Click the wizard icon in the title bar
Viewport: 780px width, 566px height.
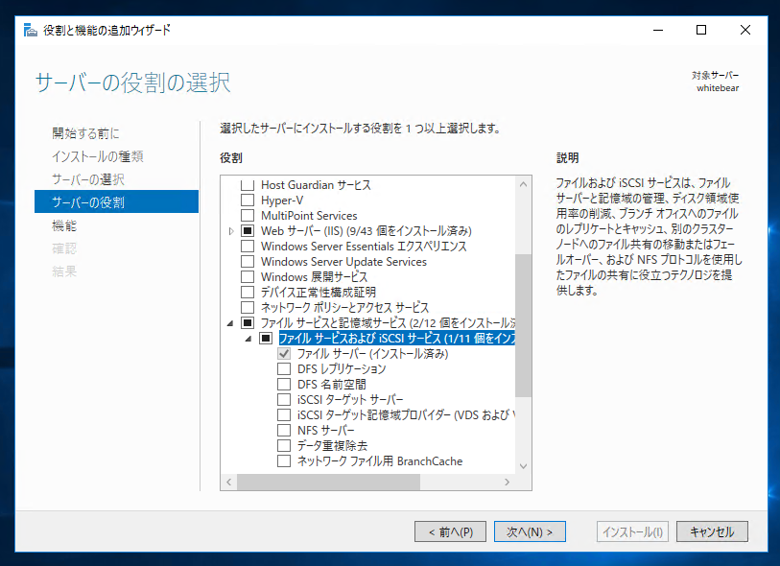point(30,30)
